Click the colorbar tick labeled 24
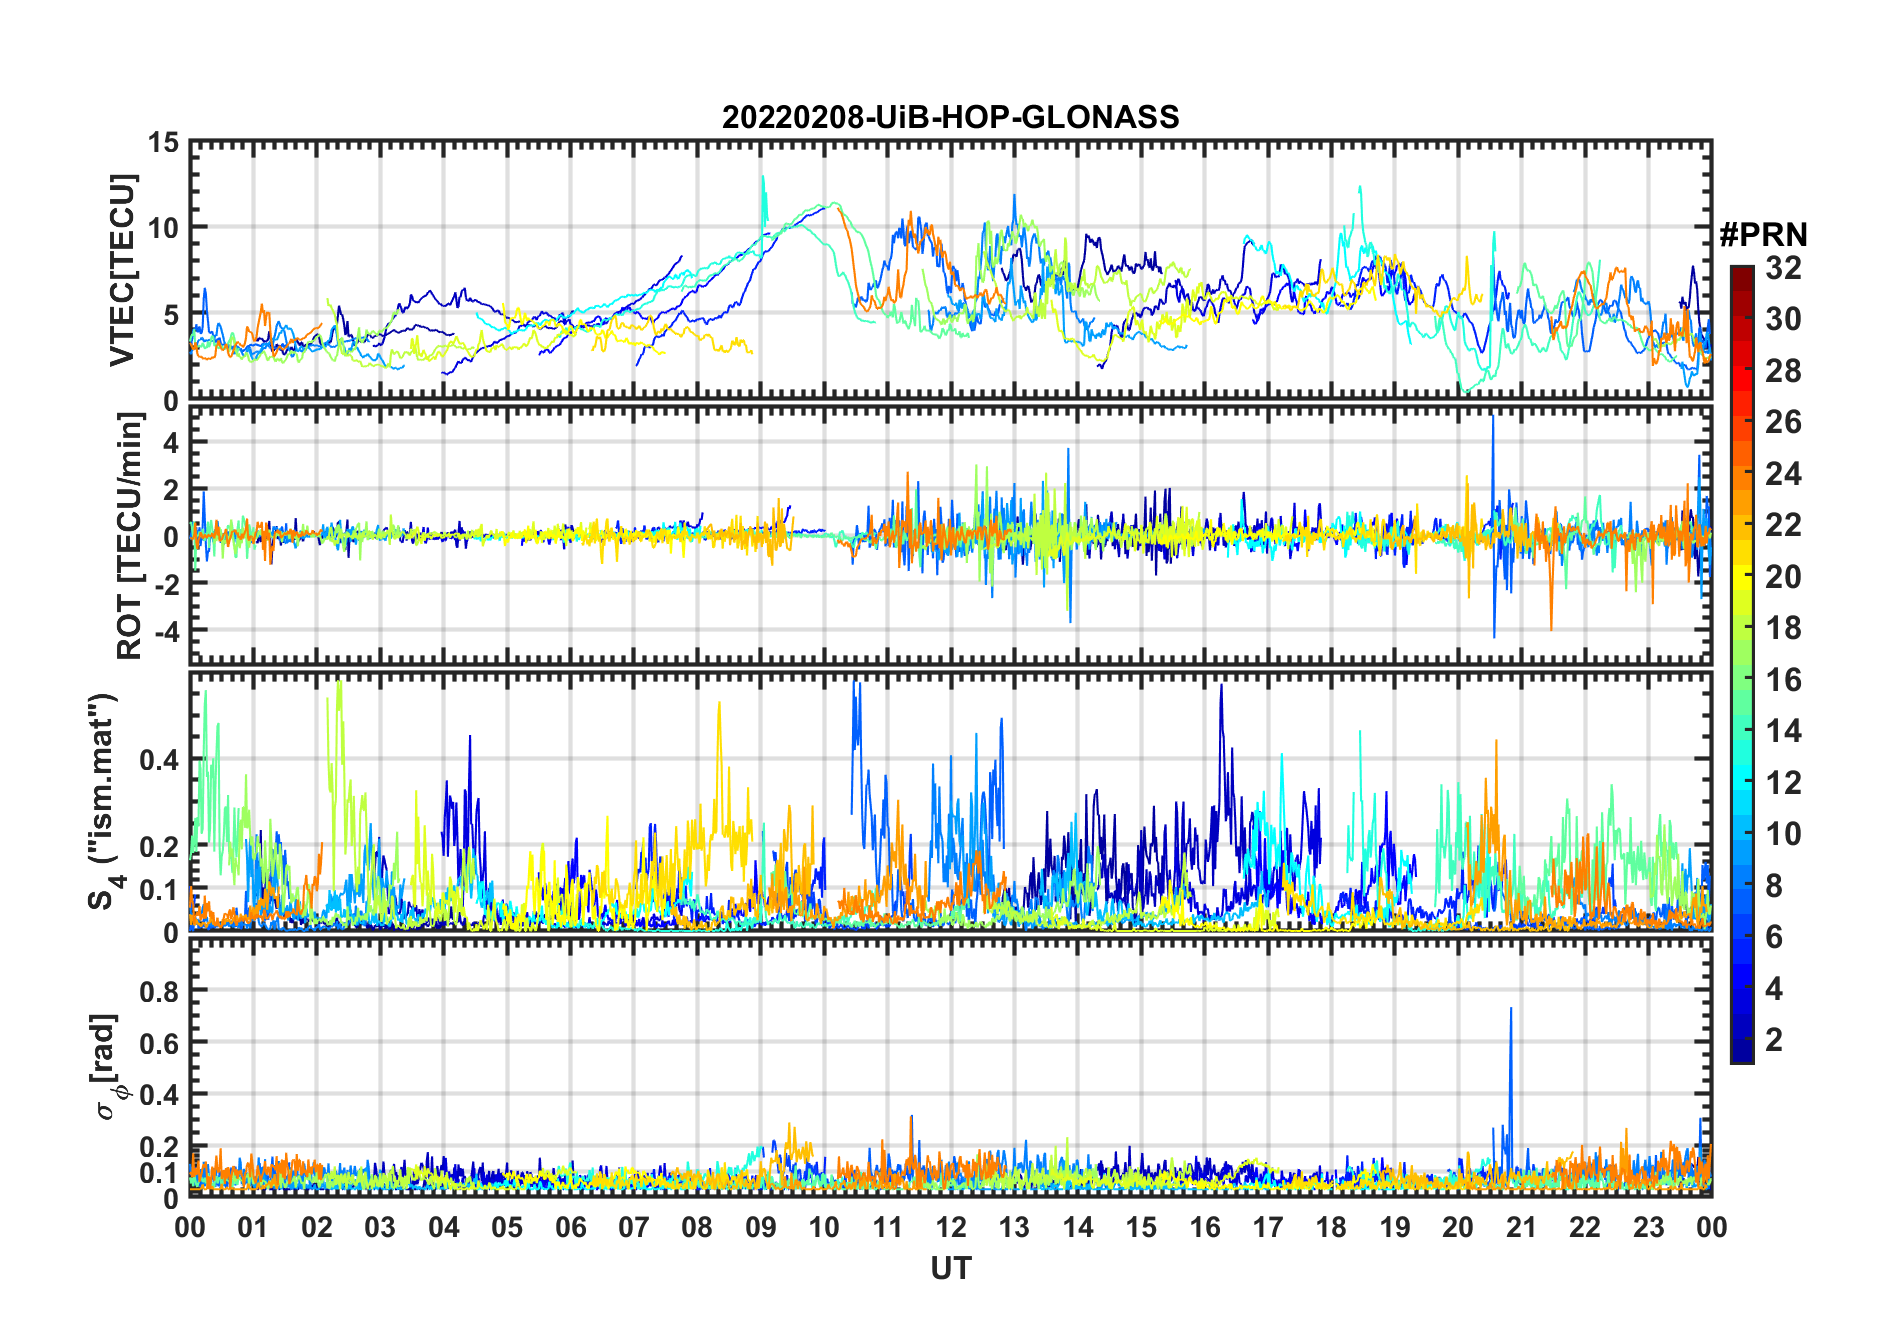Screen dimensions: 1902x1330 coord(1783,474)
